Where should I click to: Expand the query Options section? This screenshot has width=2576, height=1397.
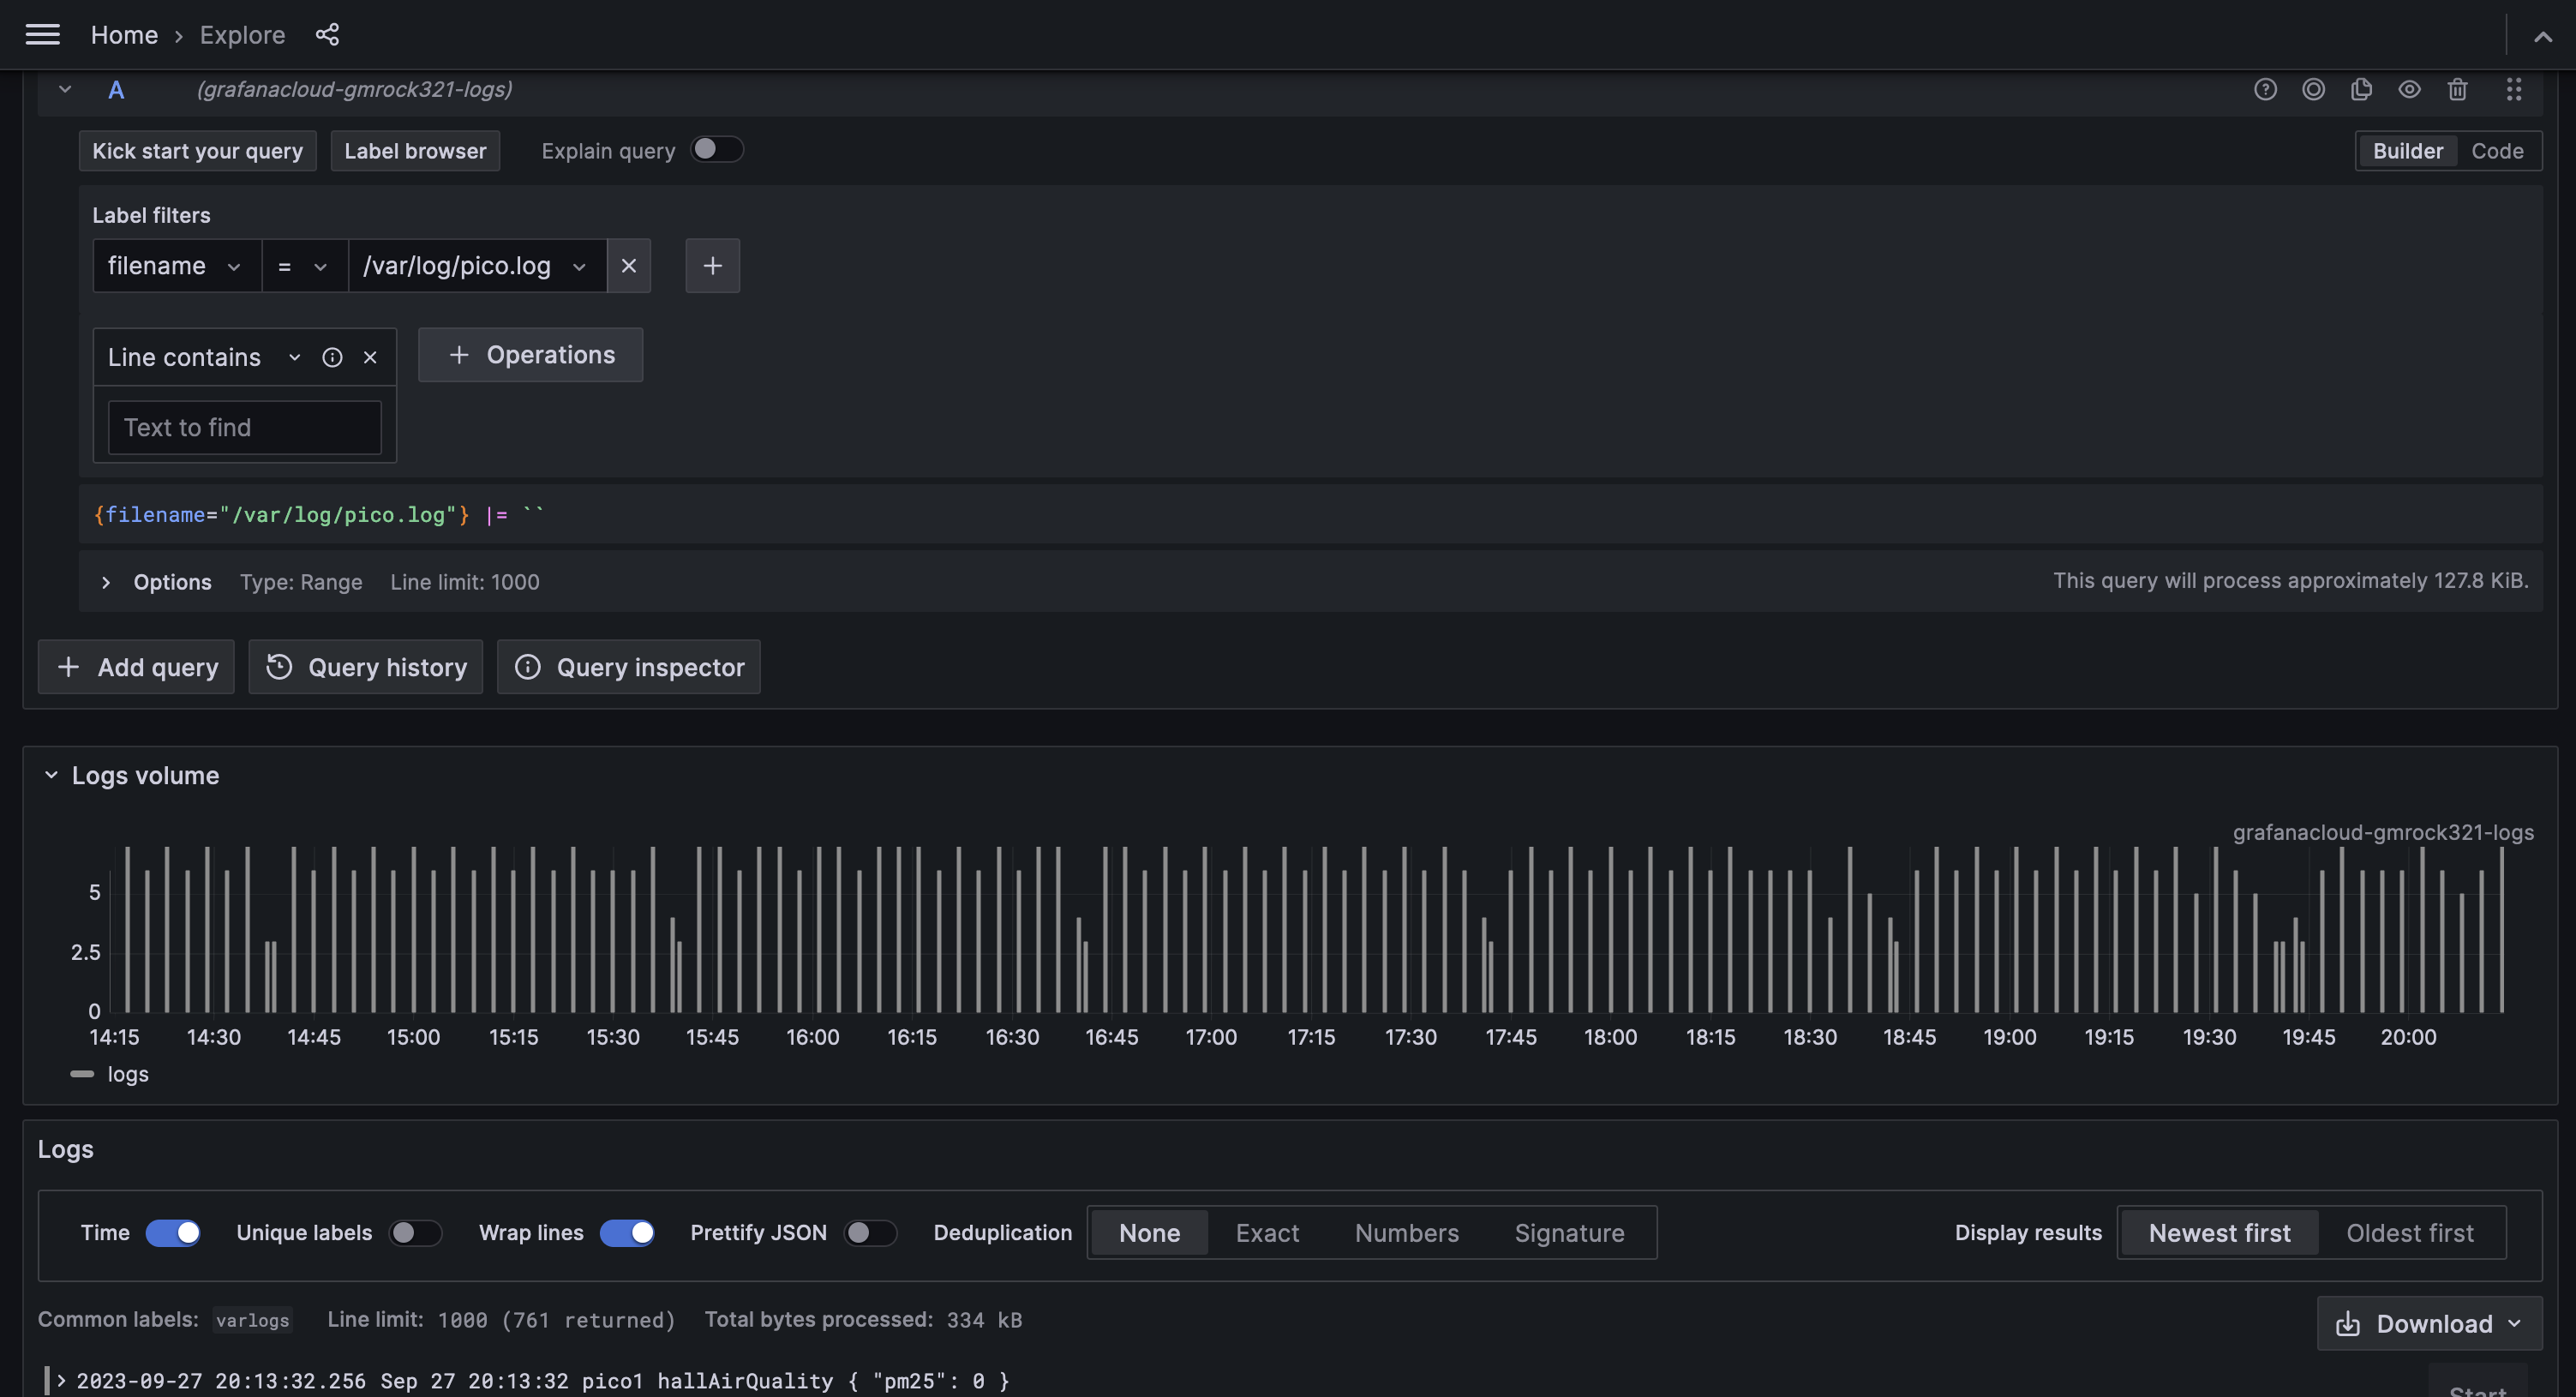(106, 582)
